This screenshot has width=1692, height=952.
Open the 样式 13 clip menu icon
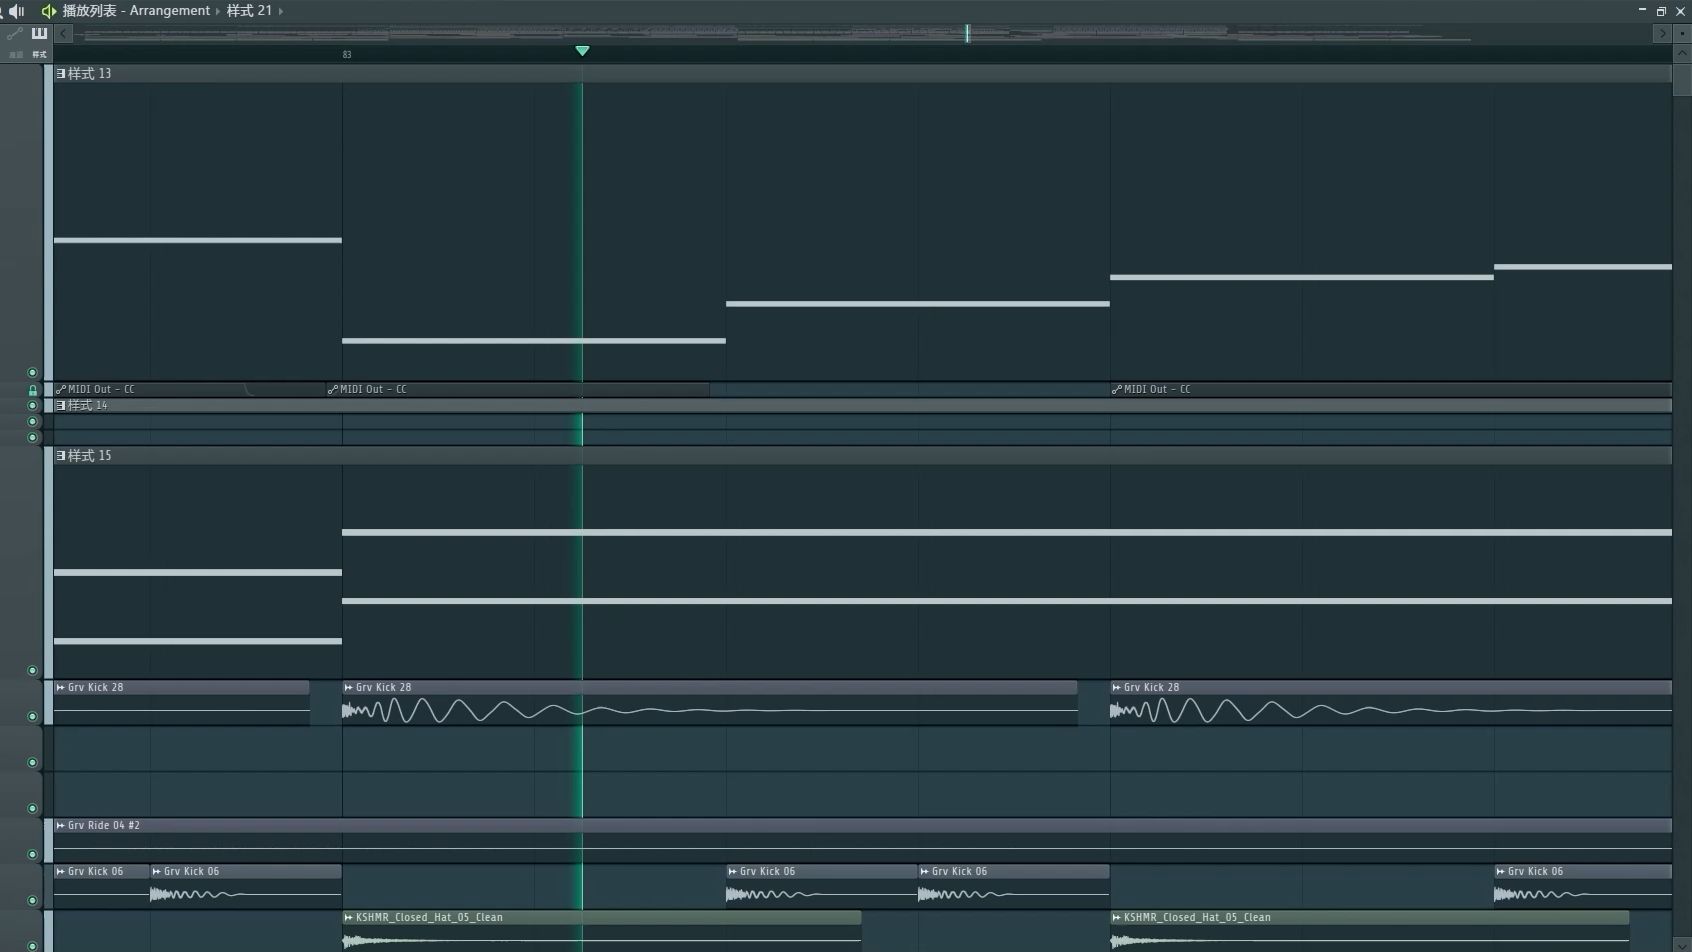(61, 74)
